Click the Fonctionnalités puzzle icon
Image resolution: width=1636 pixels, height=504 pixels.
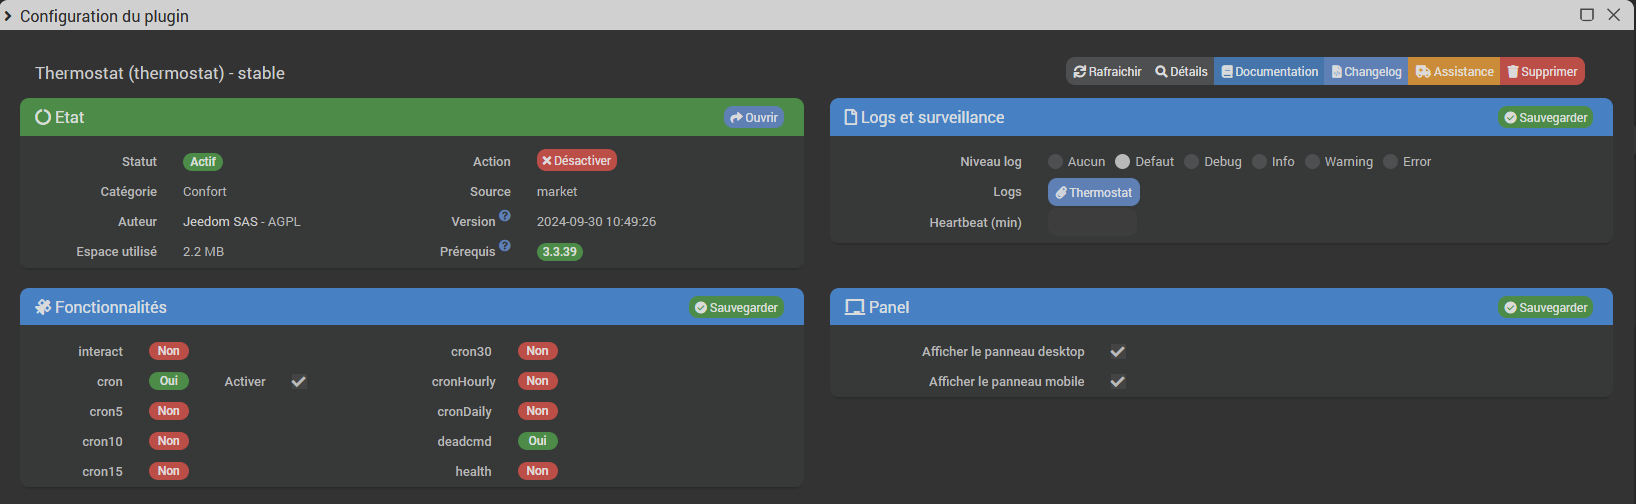43,307
